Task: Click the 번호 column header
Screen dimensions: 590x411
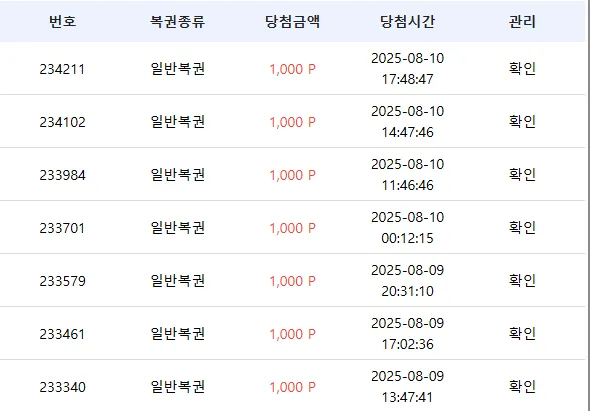Action: 62,21
